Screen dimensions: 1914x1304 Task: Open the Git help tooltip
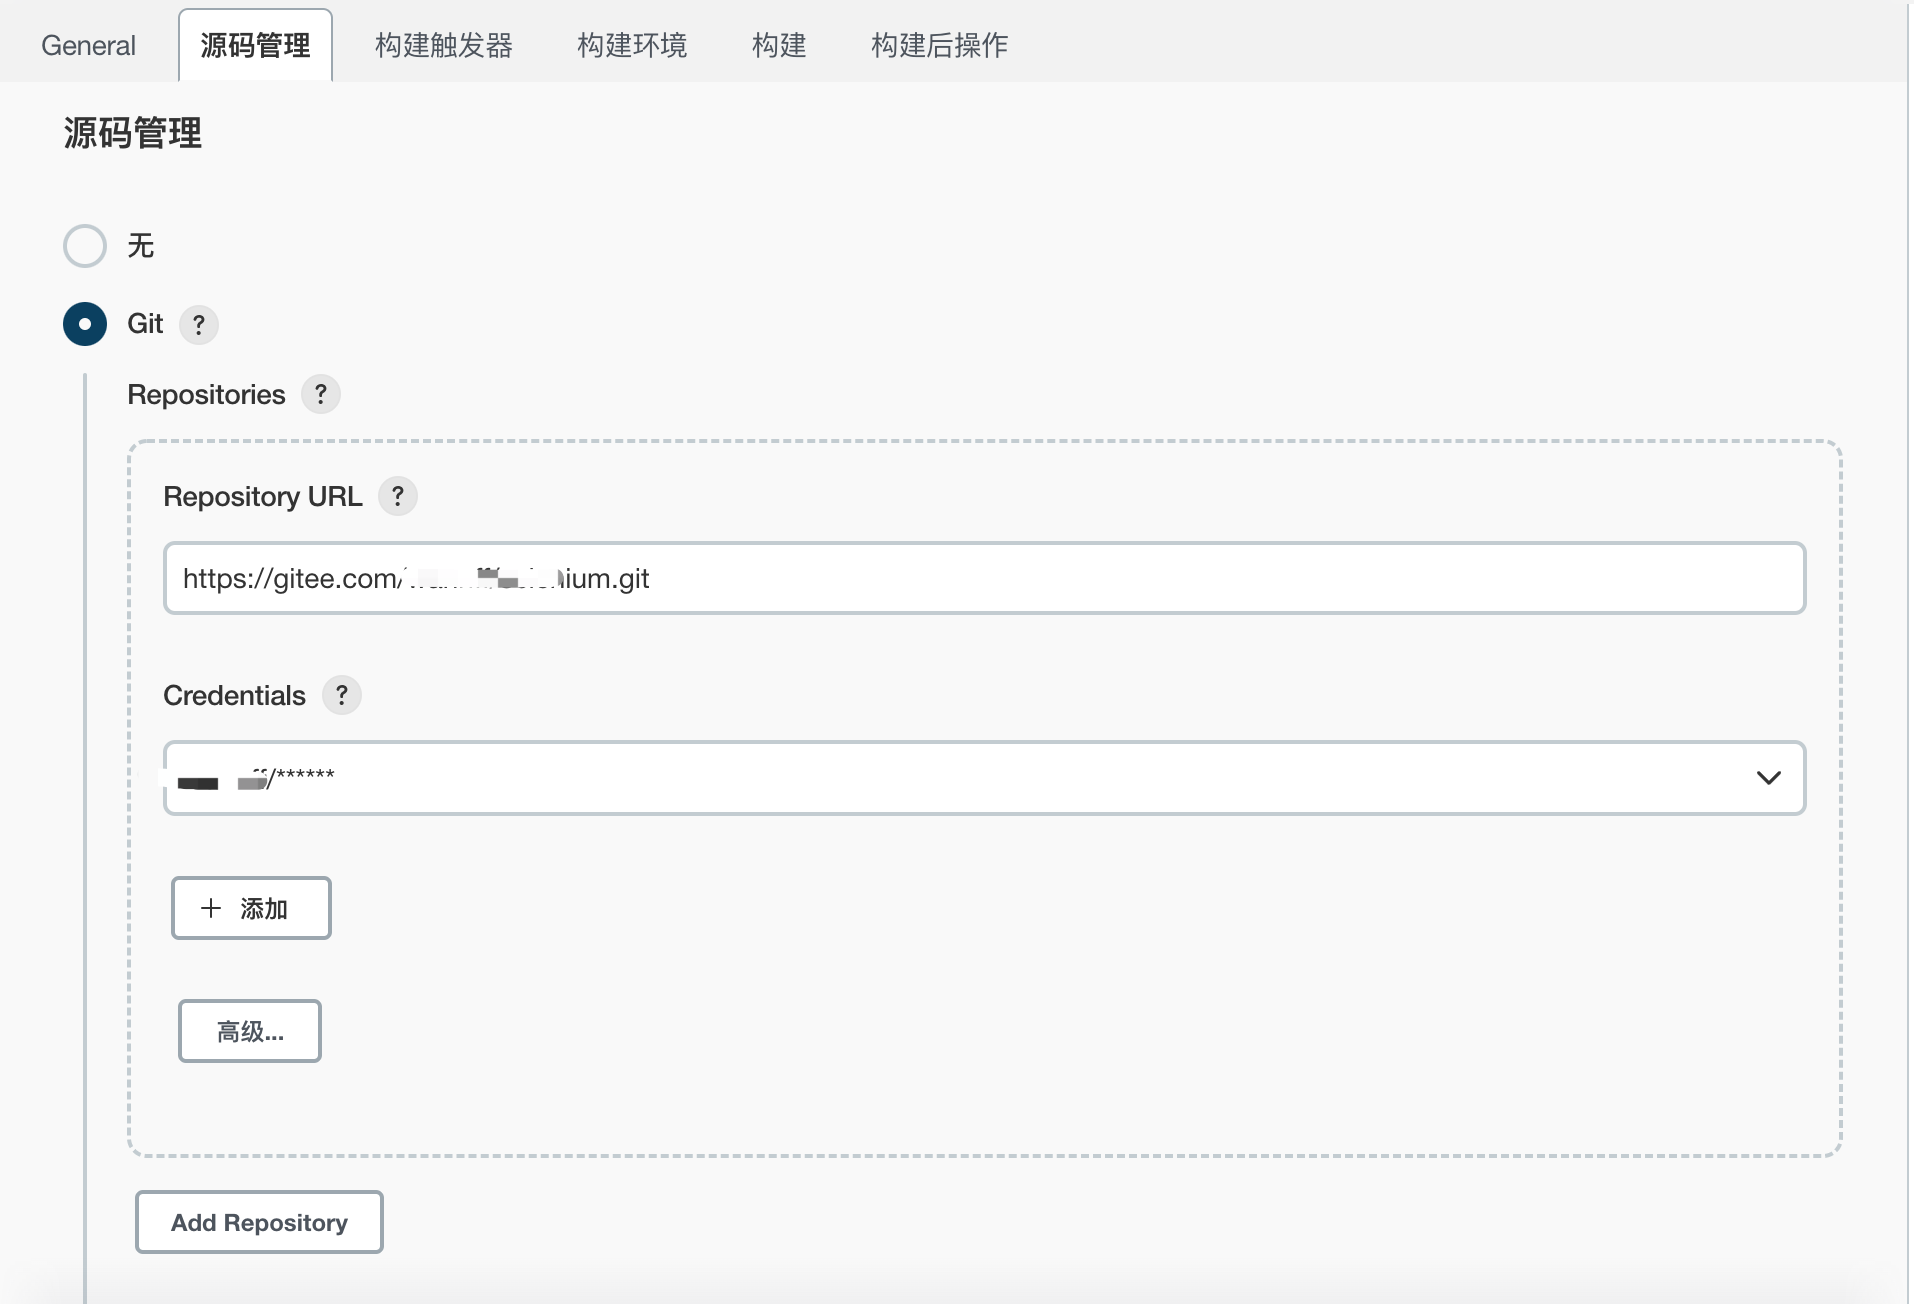[x=198, y=324]
